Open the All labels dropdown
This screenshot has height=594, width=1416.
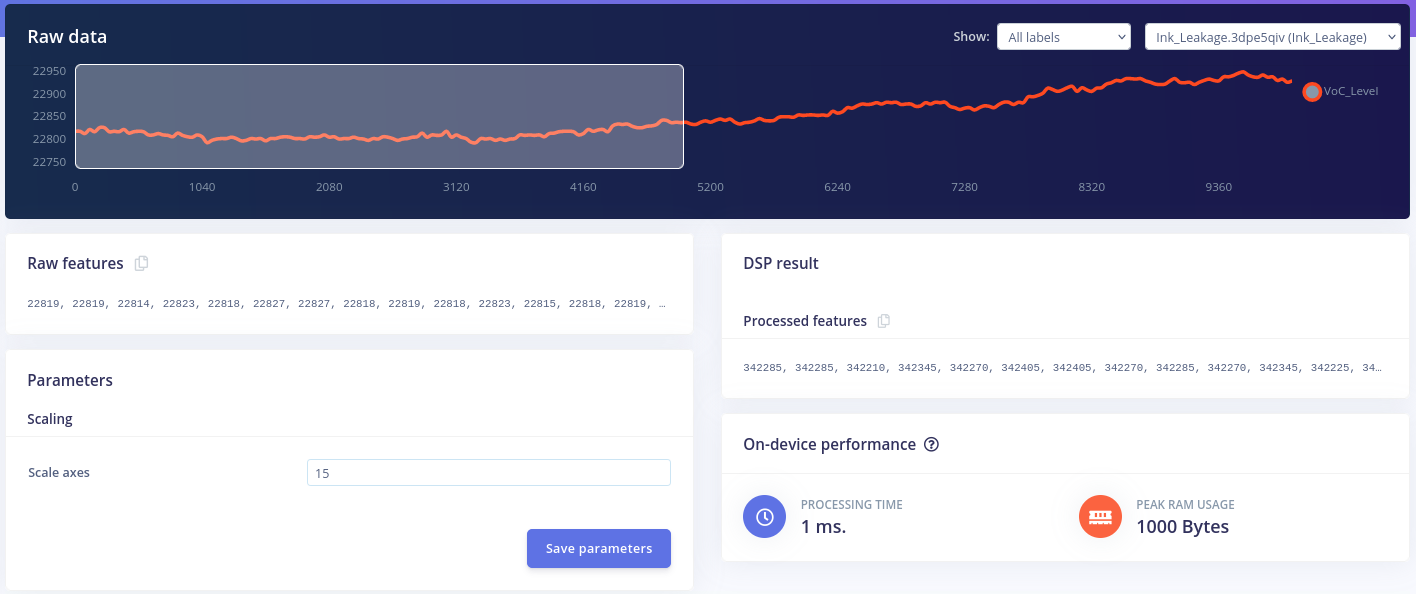[x=1064, y=37]
